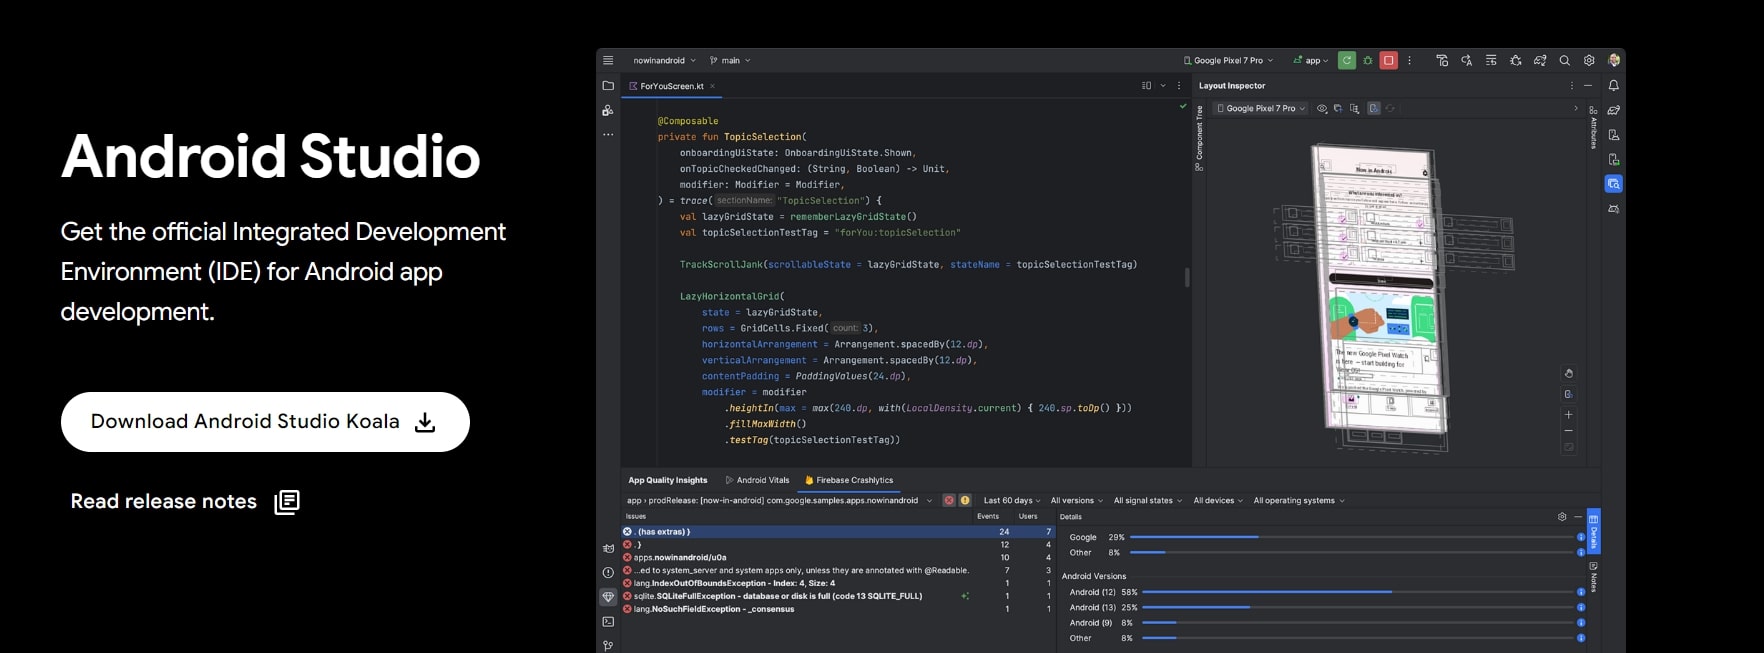The height and width of the screenshot is (653, 1764).
Task: Click the Attach Debugger bug icon in top toolbar
Action: (x=1516, y=60)
